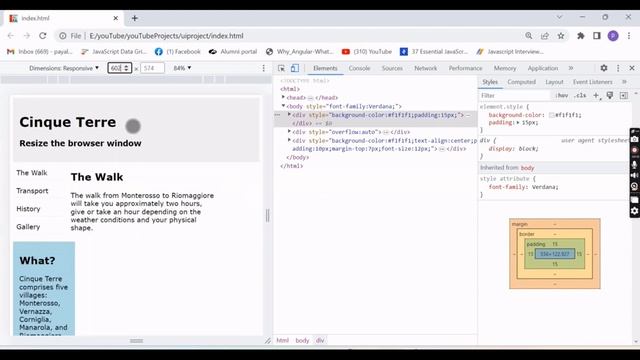Select Event Listeners sidebar tab
Screen dimensions: 640x360
pos(593,82)
